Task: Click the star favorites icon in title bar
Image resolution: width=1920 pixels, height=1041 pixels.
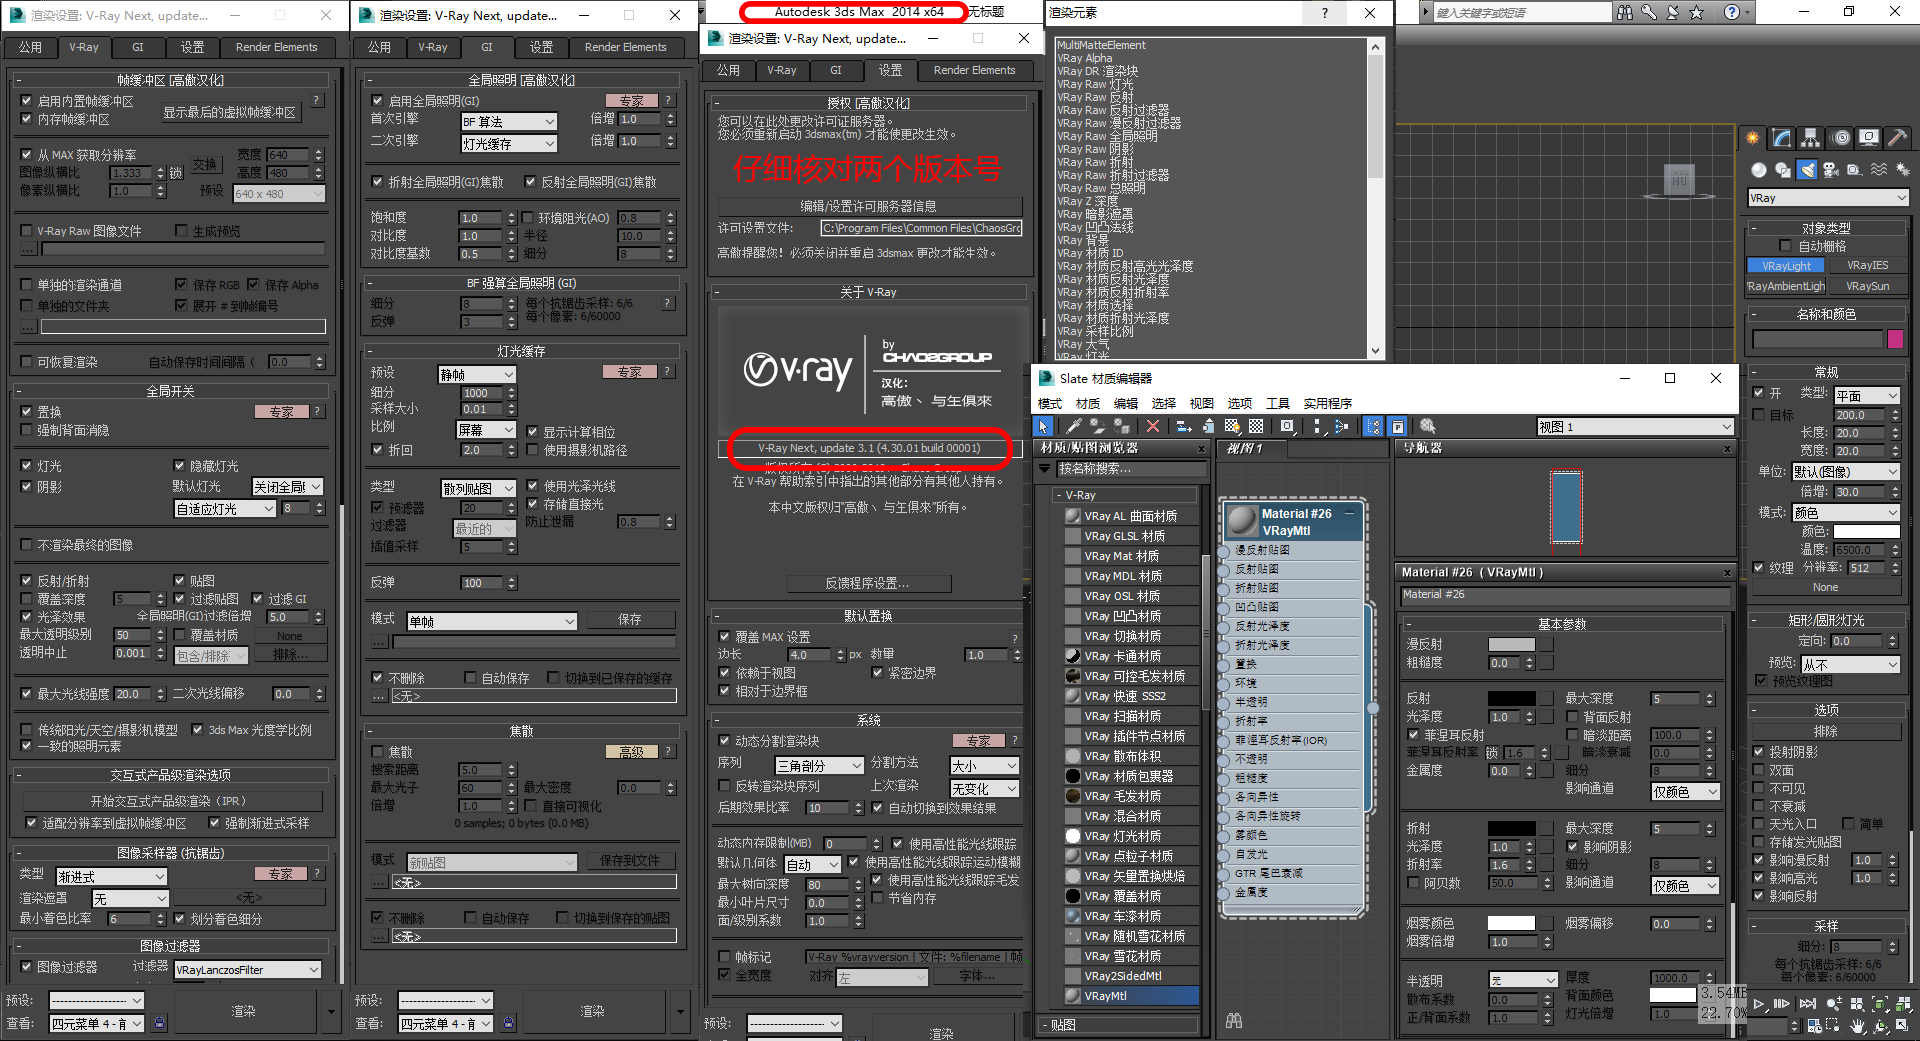Action: point(1697,12)
